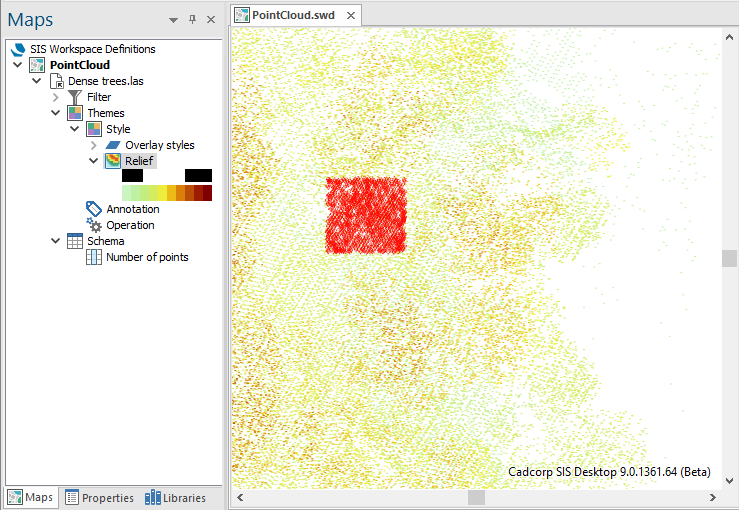
Task: Select SIS Workspace Definitions tree item
Action: coord(93,49)
